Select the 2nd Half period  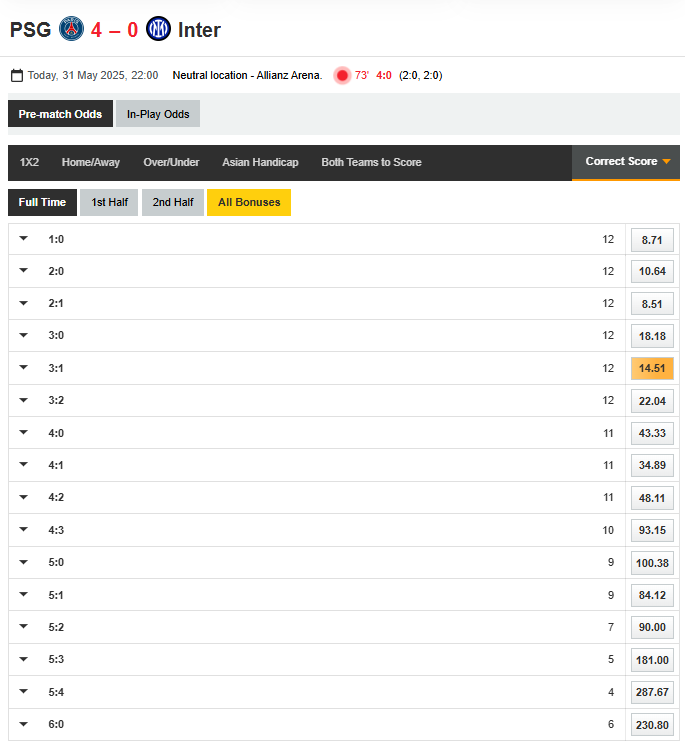coord(173,202)
